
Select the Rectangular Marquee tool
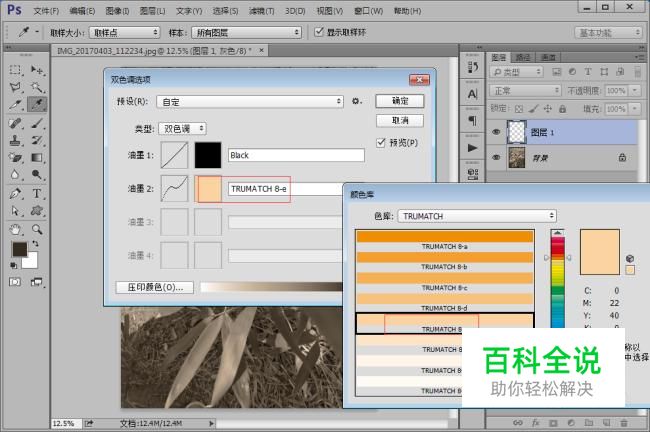pyautogui.click(x=15, y=70)
